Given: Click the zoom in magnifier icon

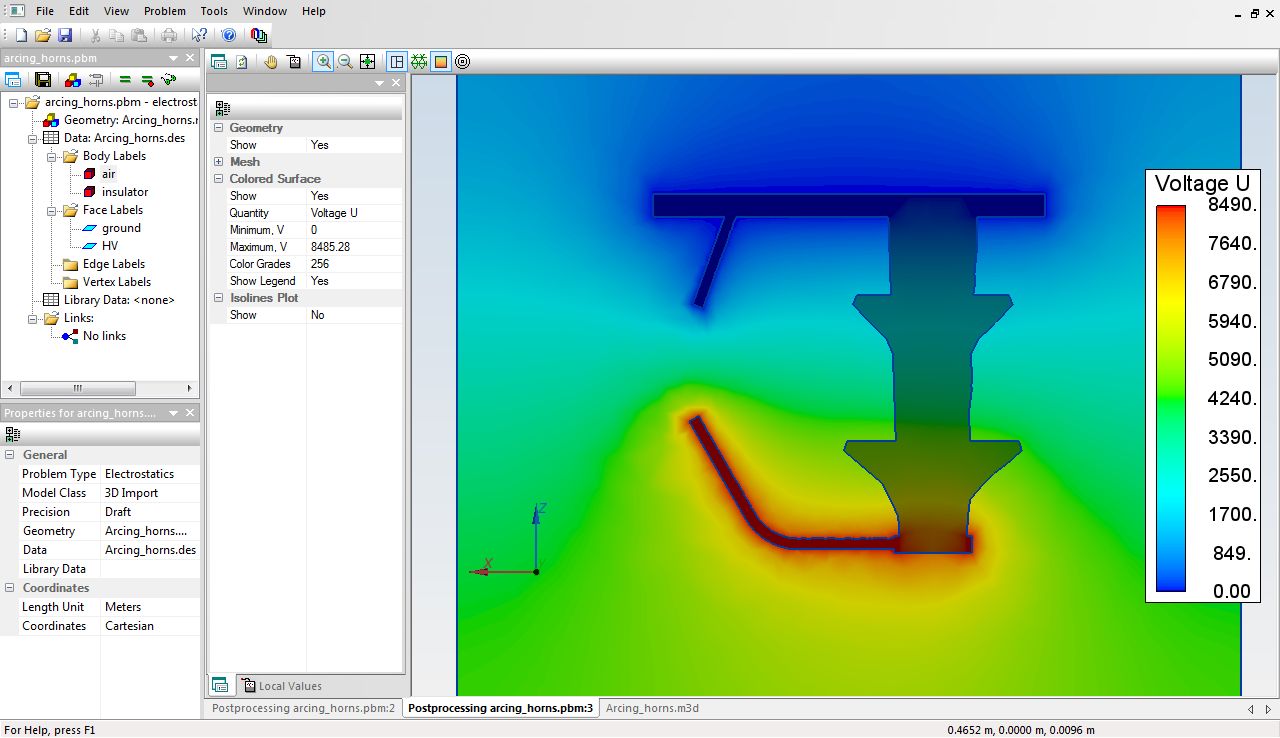Looking at the screenshot, I should 323,62.
